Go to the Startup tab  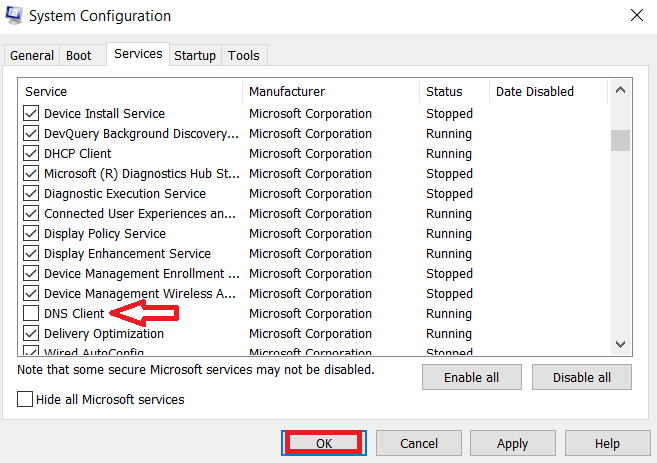(195, 55)
